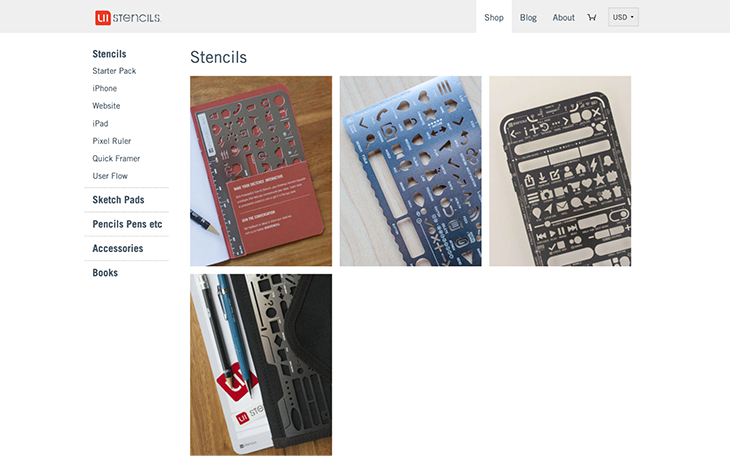
Task: Open the shopping cart icon
Action: [592, 17]
